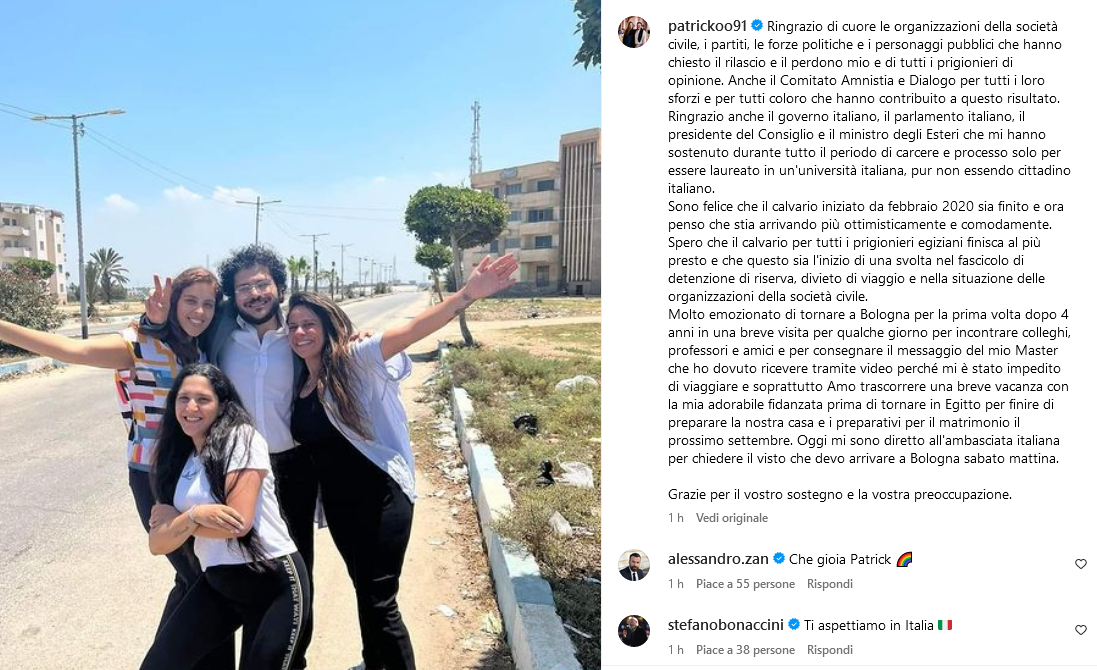This screenshot has height=670, width=1097.
Task: Click patrickoo91's verified badge
Action: point(757,26)
